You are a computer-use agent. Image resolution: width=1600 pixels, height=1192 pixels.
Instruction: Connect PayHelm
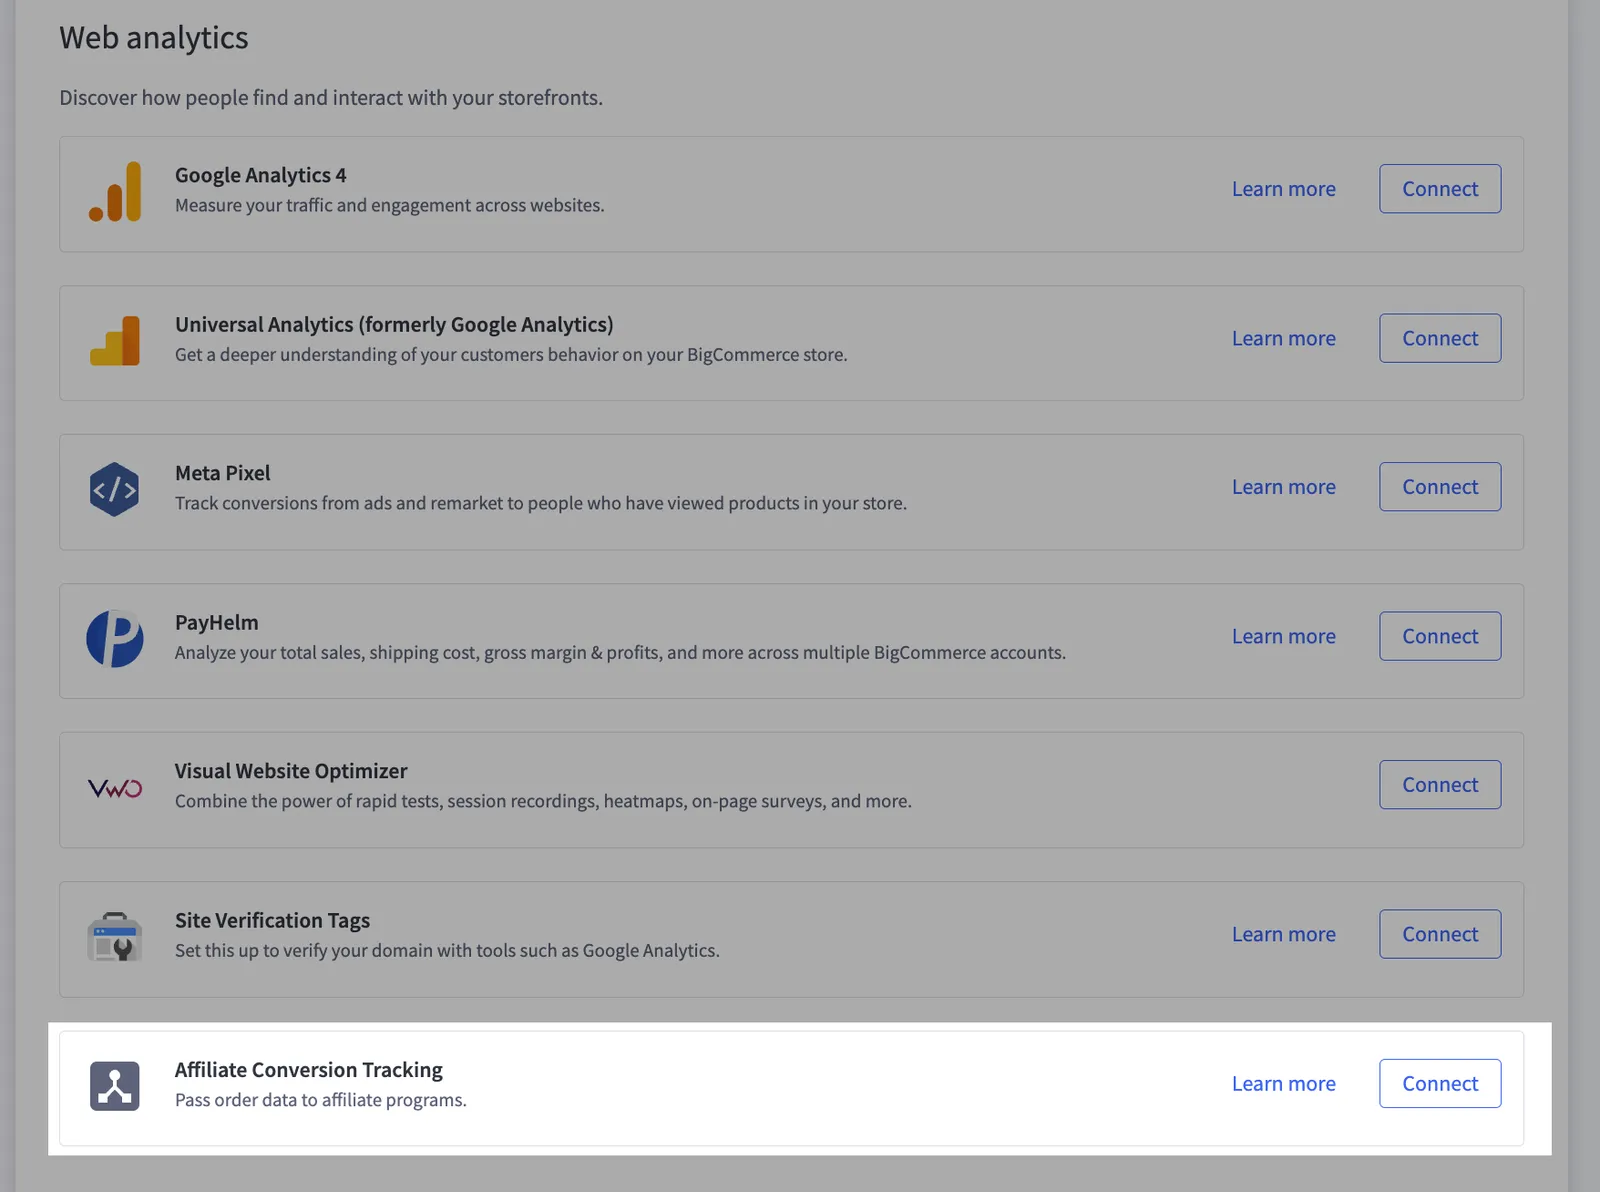click(1440, 636)
